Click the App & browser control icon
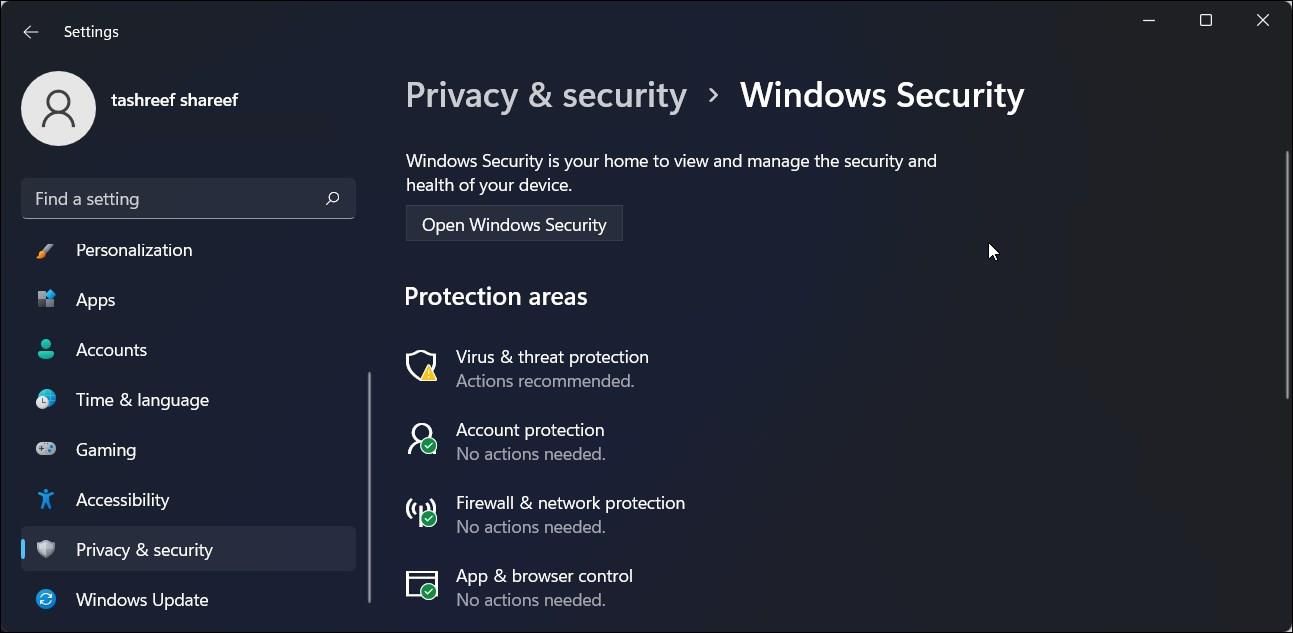This screenshot has height=633, width=1293. 421,585
